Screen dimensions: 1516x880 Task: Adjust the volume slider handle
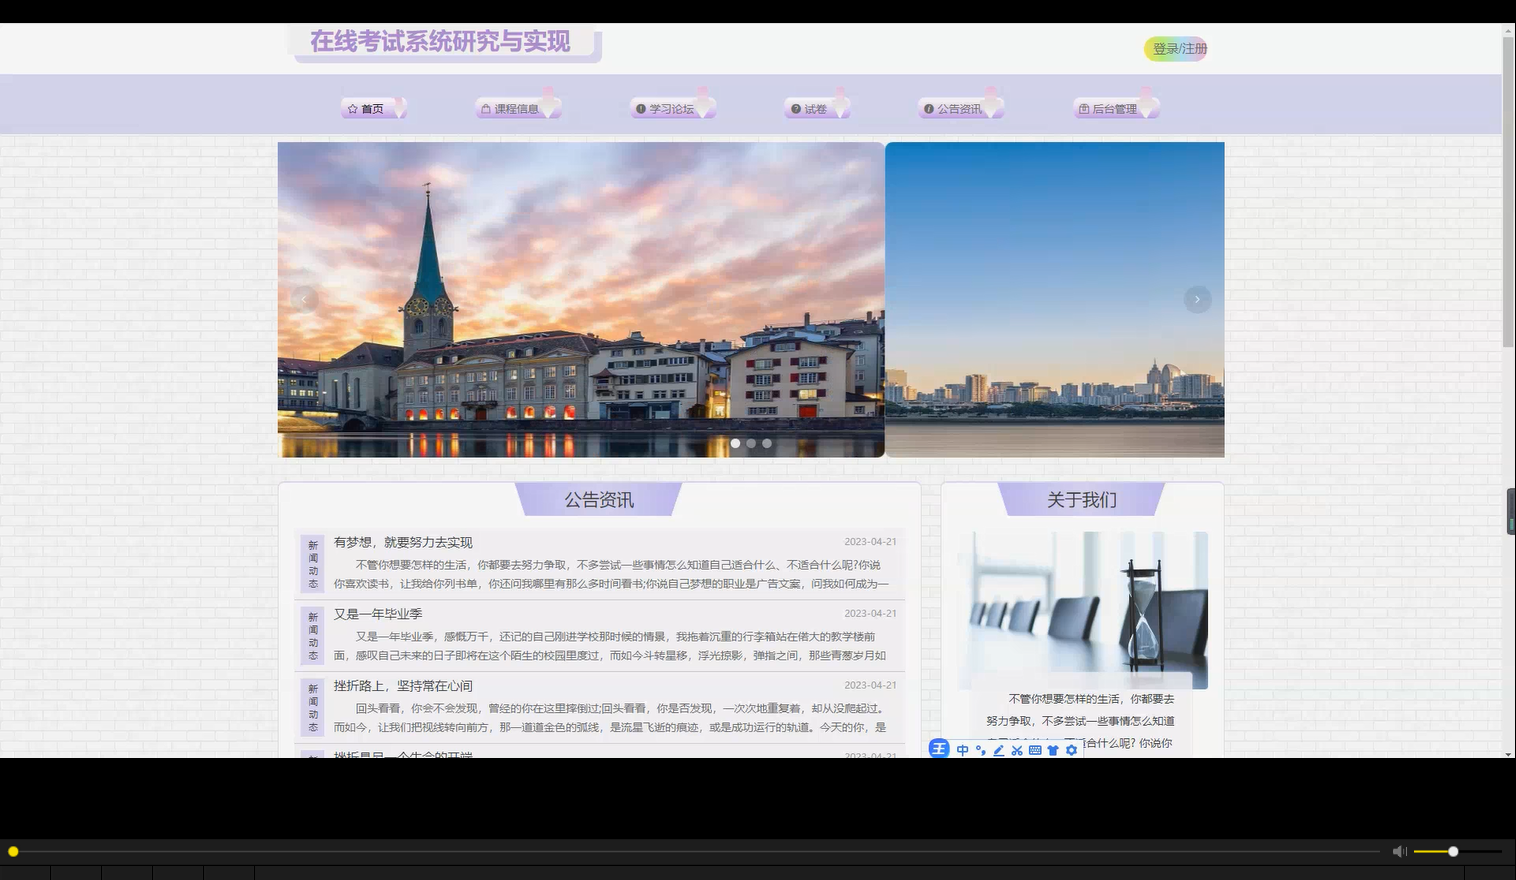click(x=1453, y=851)
